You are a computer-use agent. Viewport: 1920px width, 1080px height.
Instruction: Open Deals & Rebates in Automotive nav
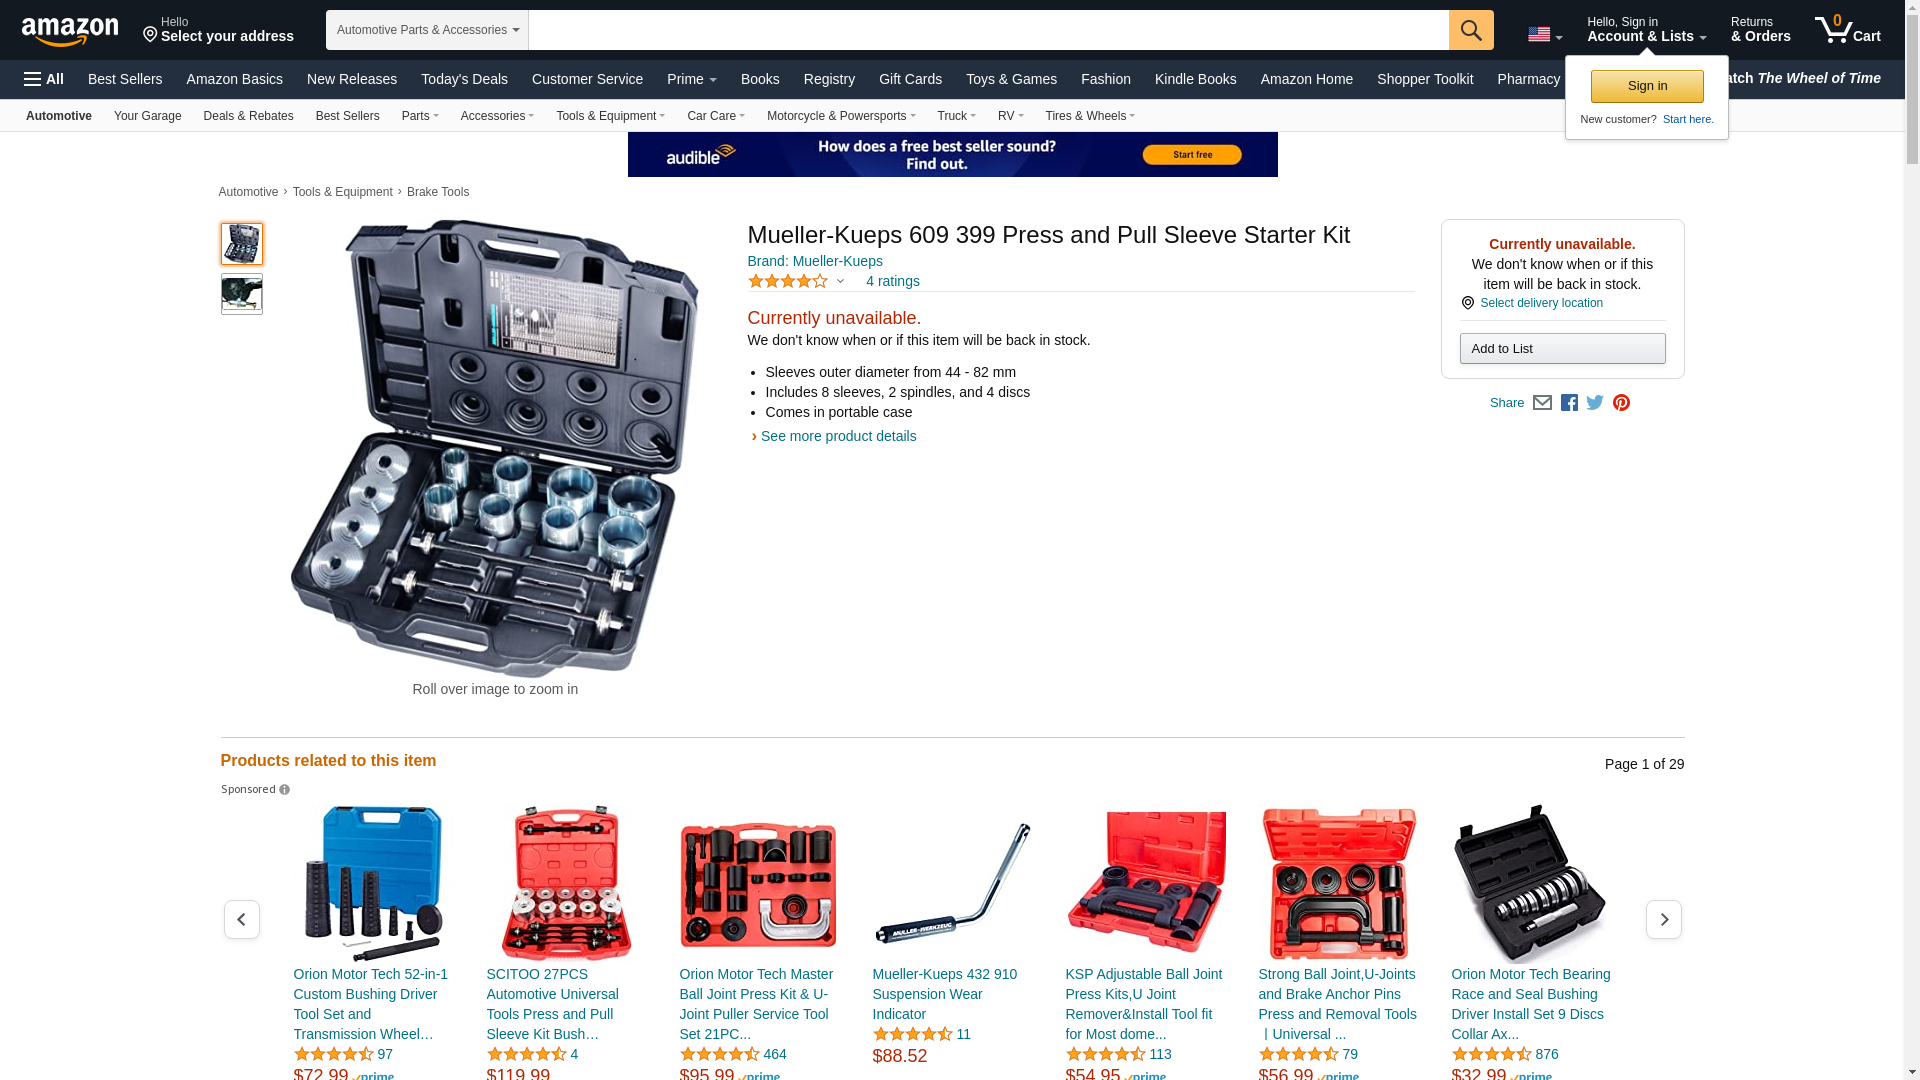(x=248, y=116)
